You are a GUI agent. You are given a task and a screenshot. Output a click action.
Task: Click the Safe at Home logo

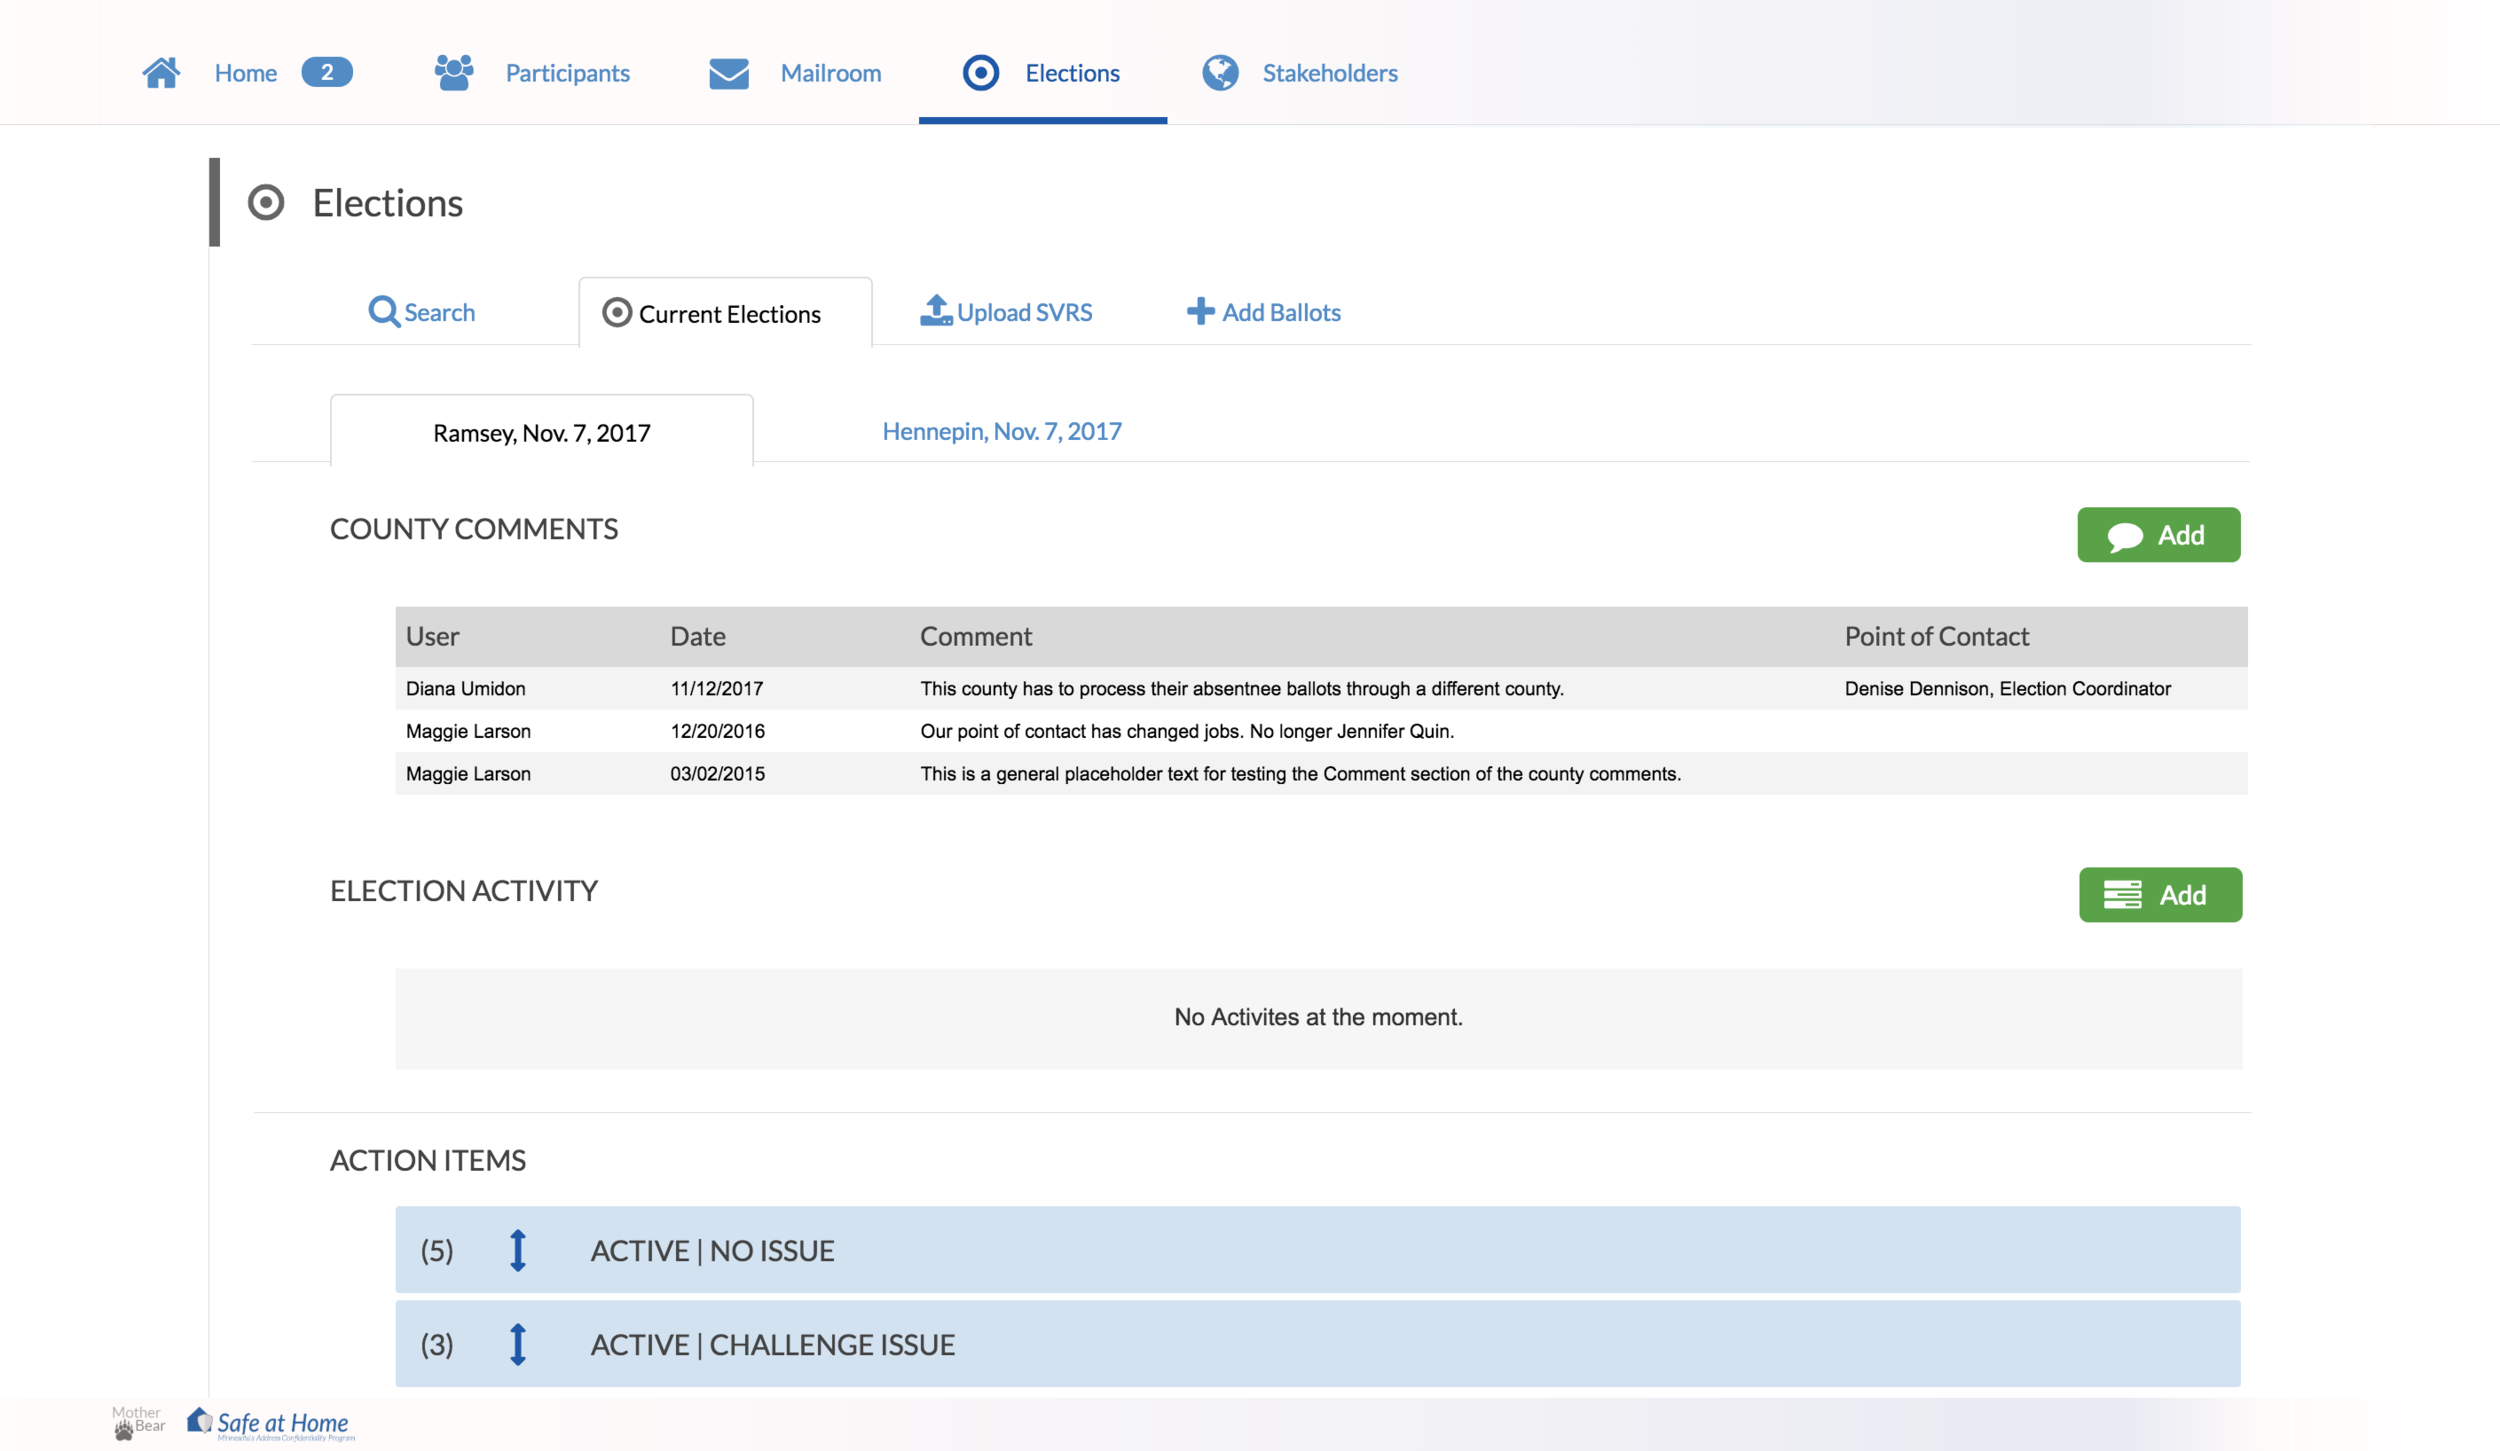coord(271,1423)
